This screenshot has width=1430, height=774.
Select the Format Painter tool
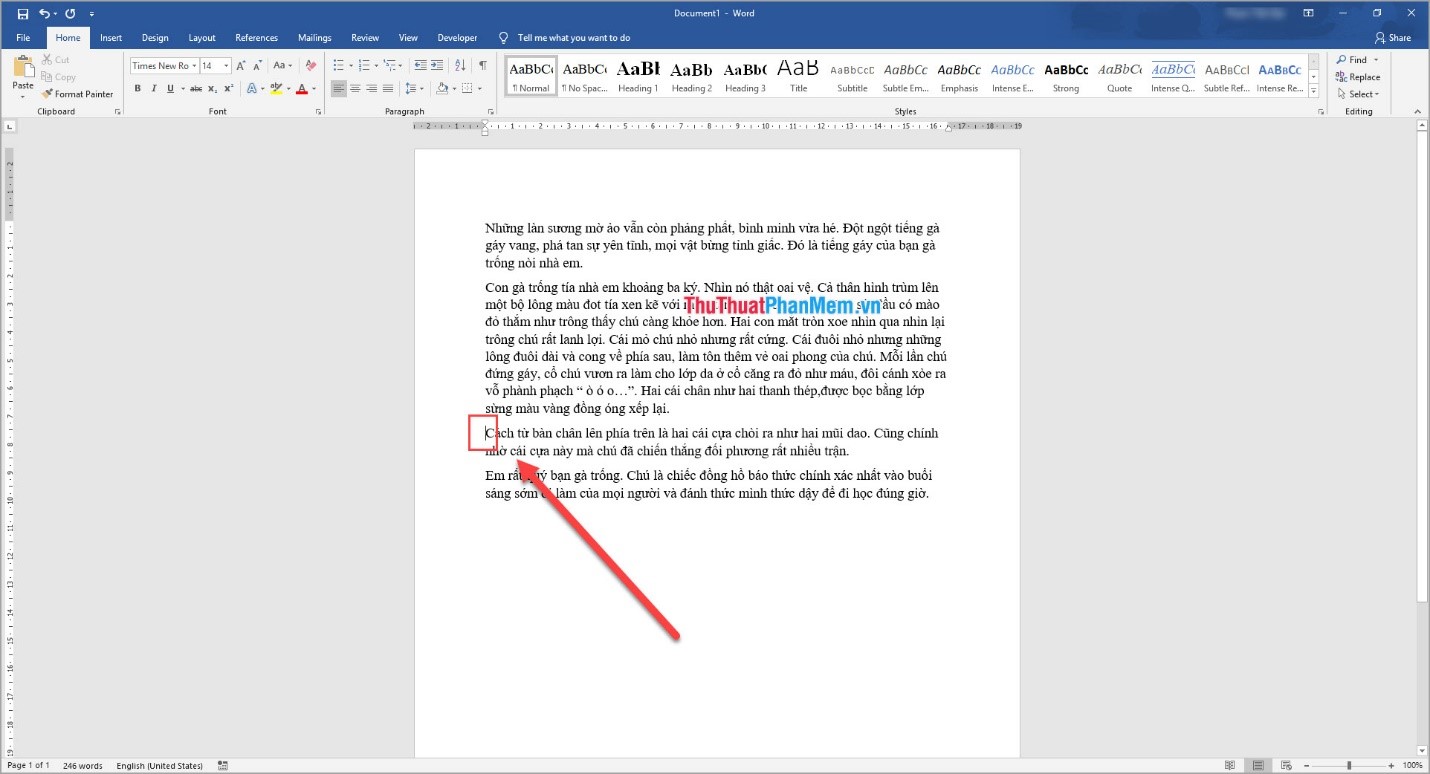click(x=79, y=94)
